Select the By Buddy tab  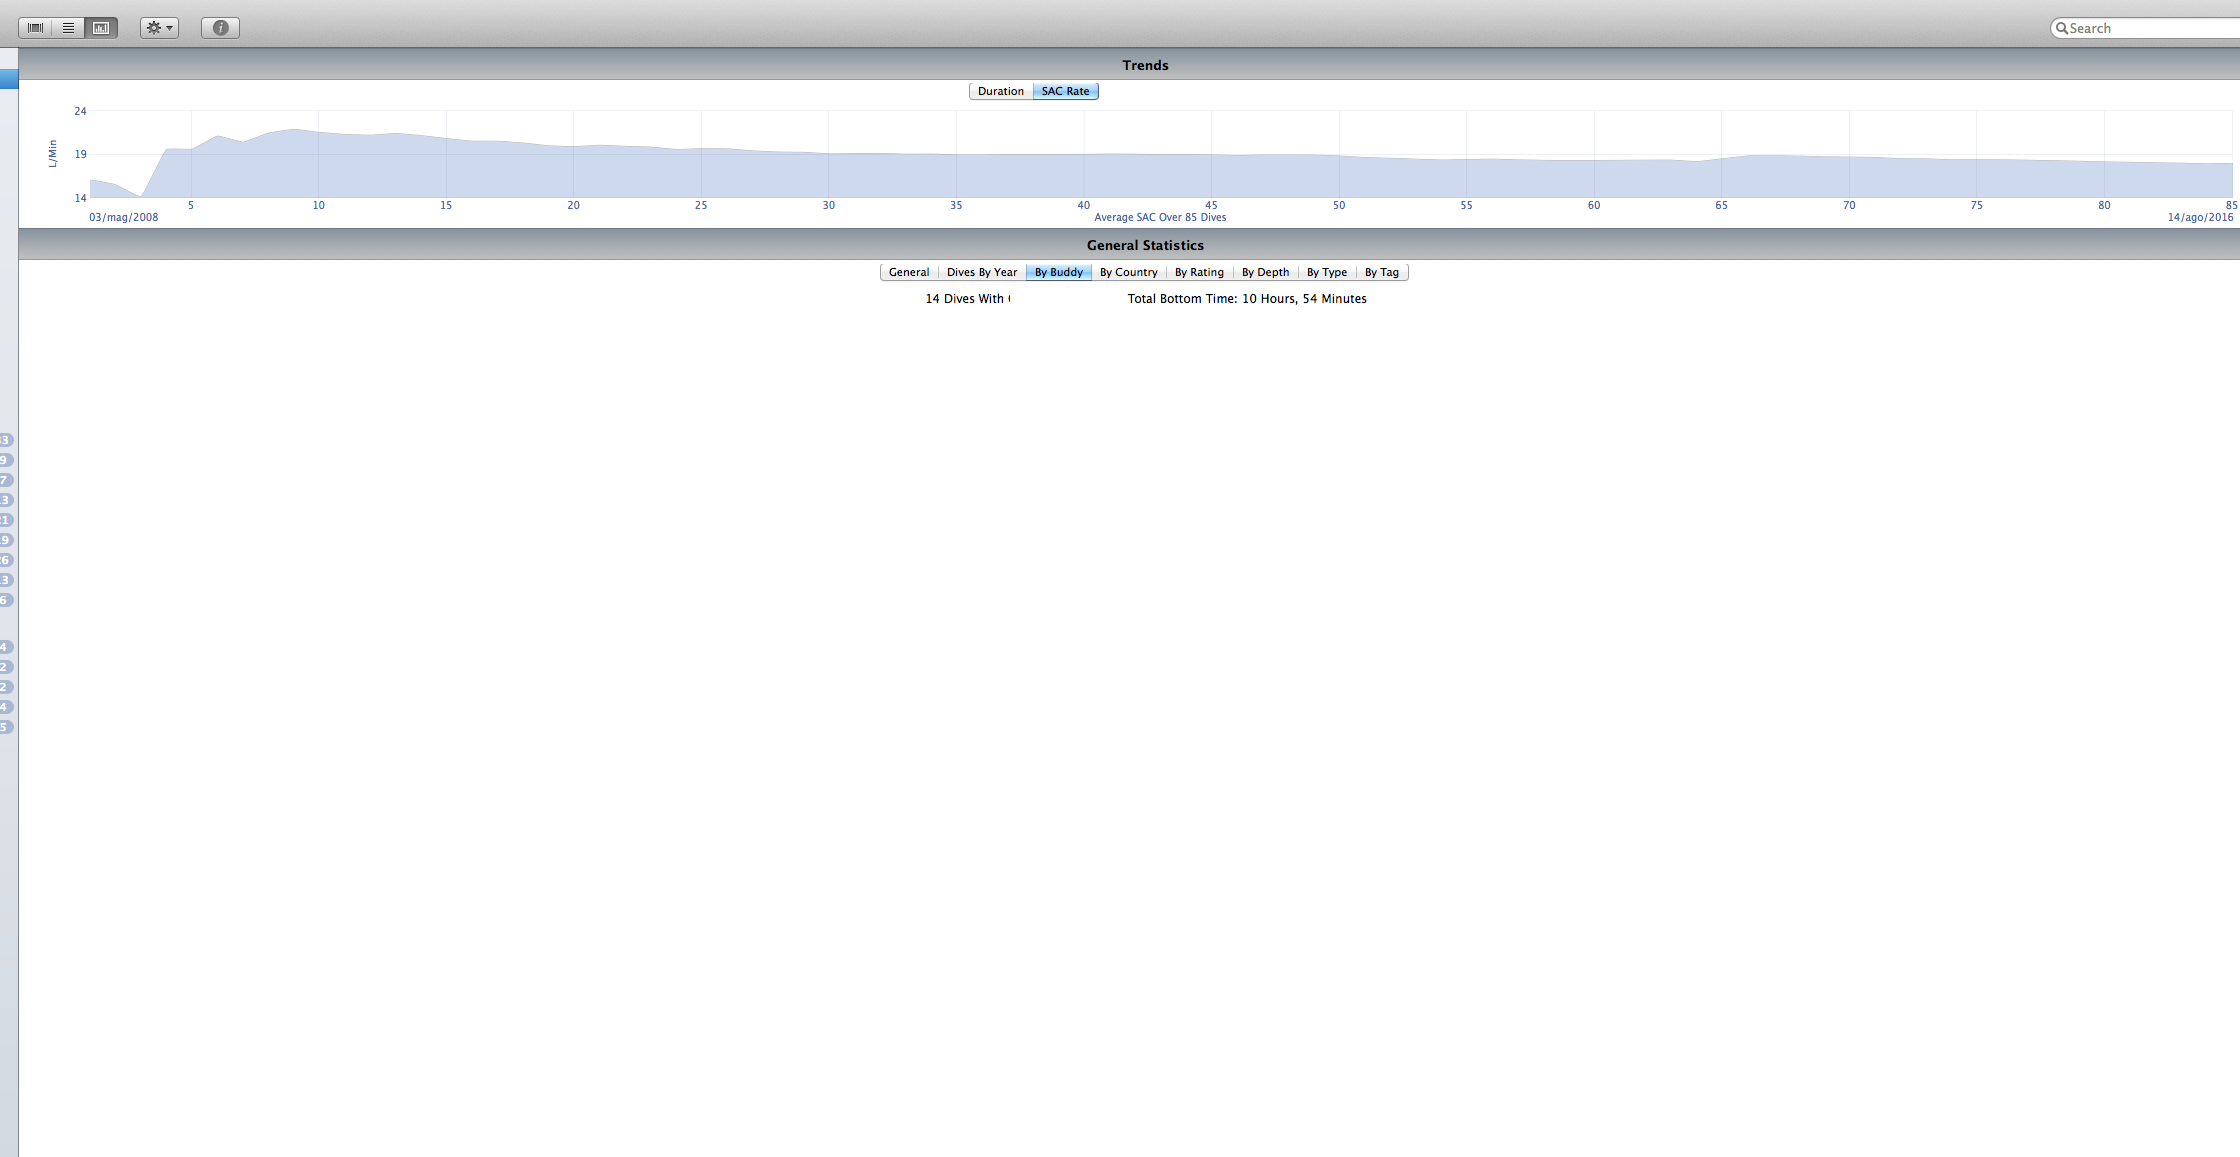point(1058,272)
